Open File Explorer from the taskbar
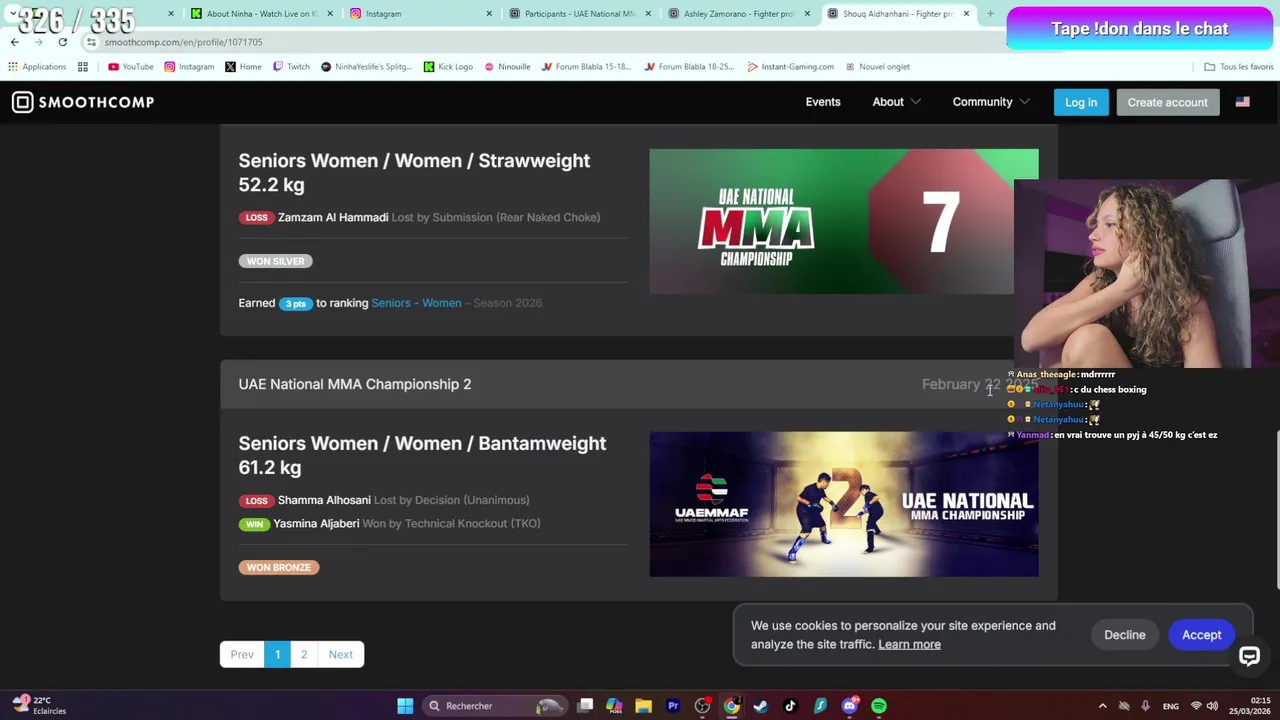Viewport: 1280px width, 720px height. [x=643, y=706]
